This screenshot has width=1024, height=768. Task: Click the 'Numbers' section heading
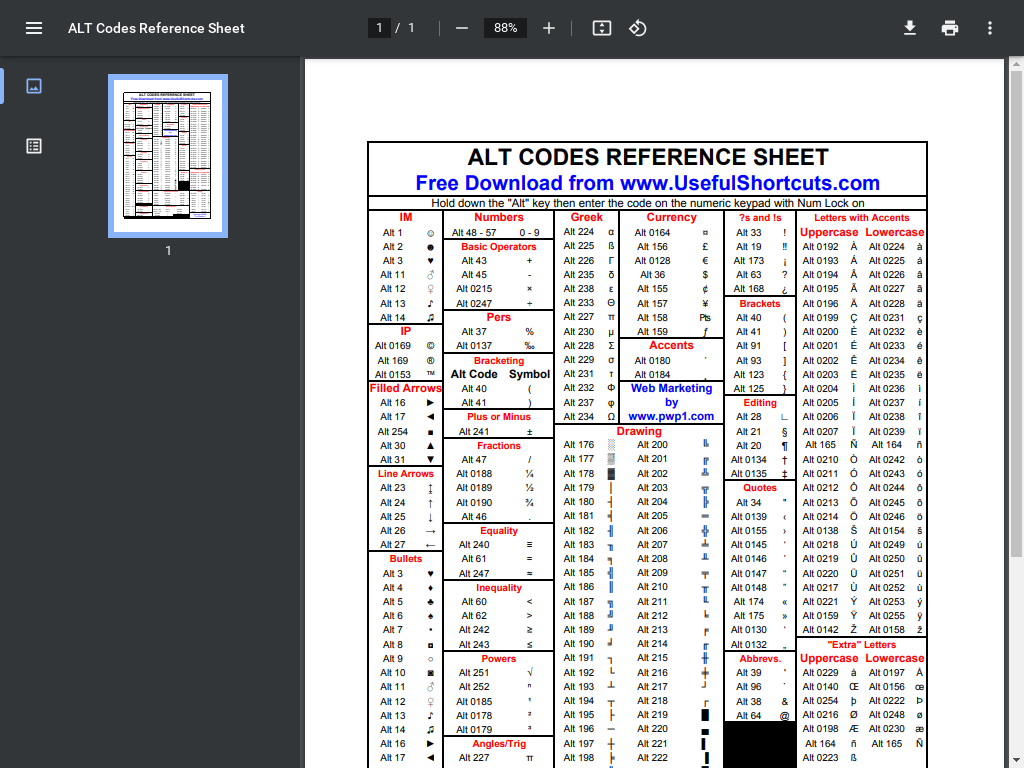coord(498,217)
